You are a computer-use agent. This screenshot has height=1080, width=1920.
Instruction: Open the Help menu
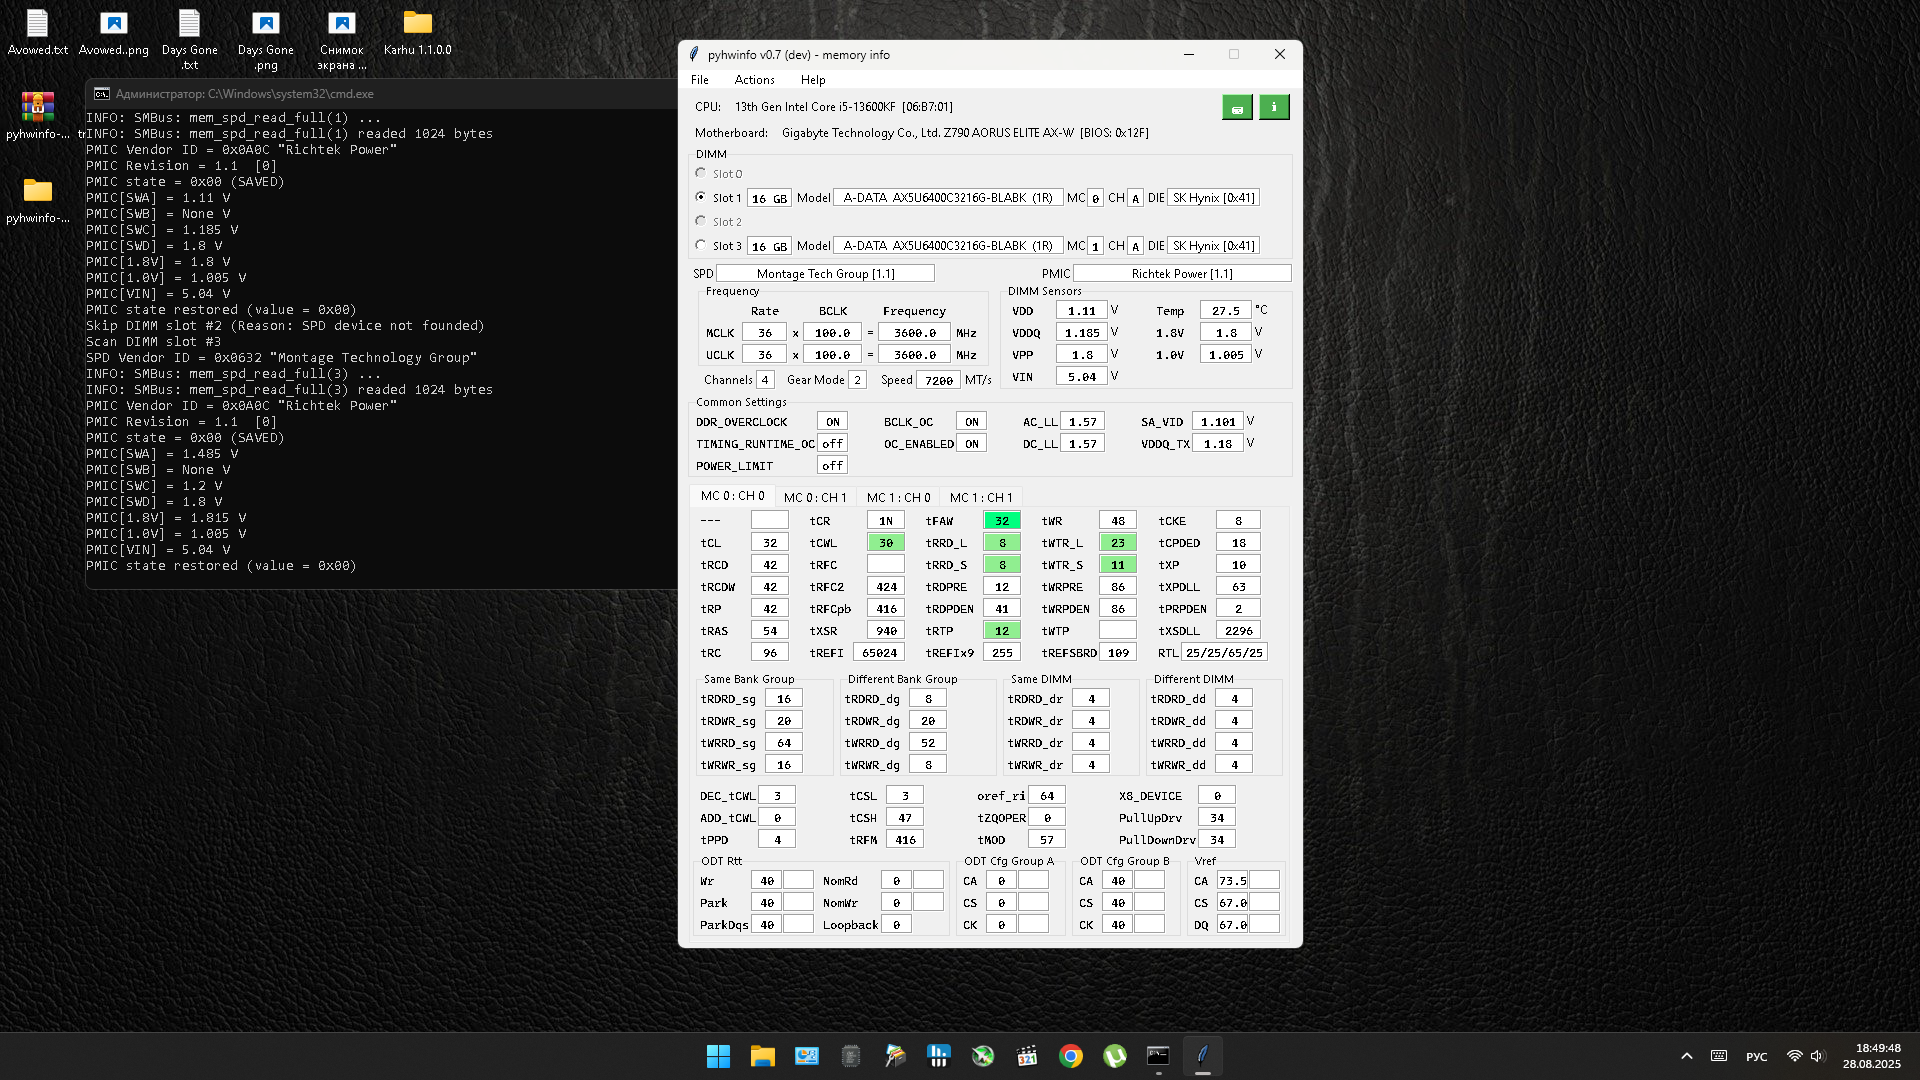coord(813,80)
